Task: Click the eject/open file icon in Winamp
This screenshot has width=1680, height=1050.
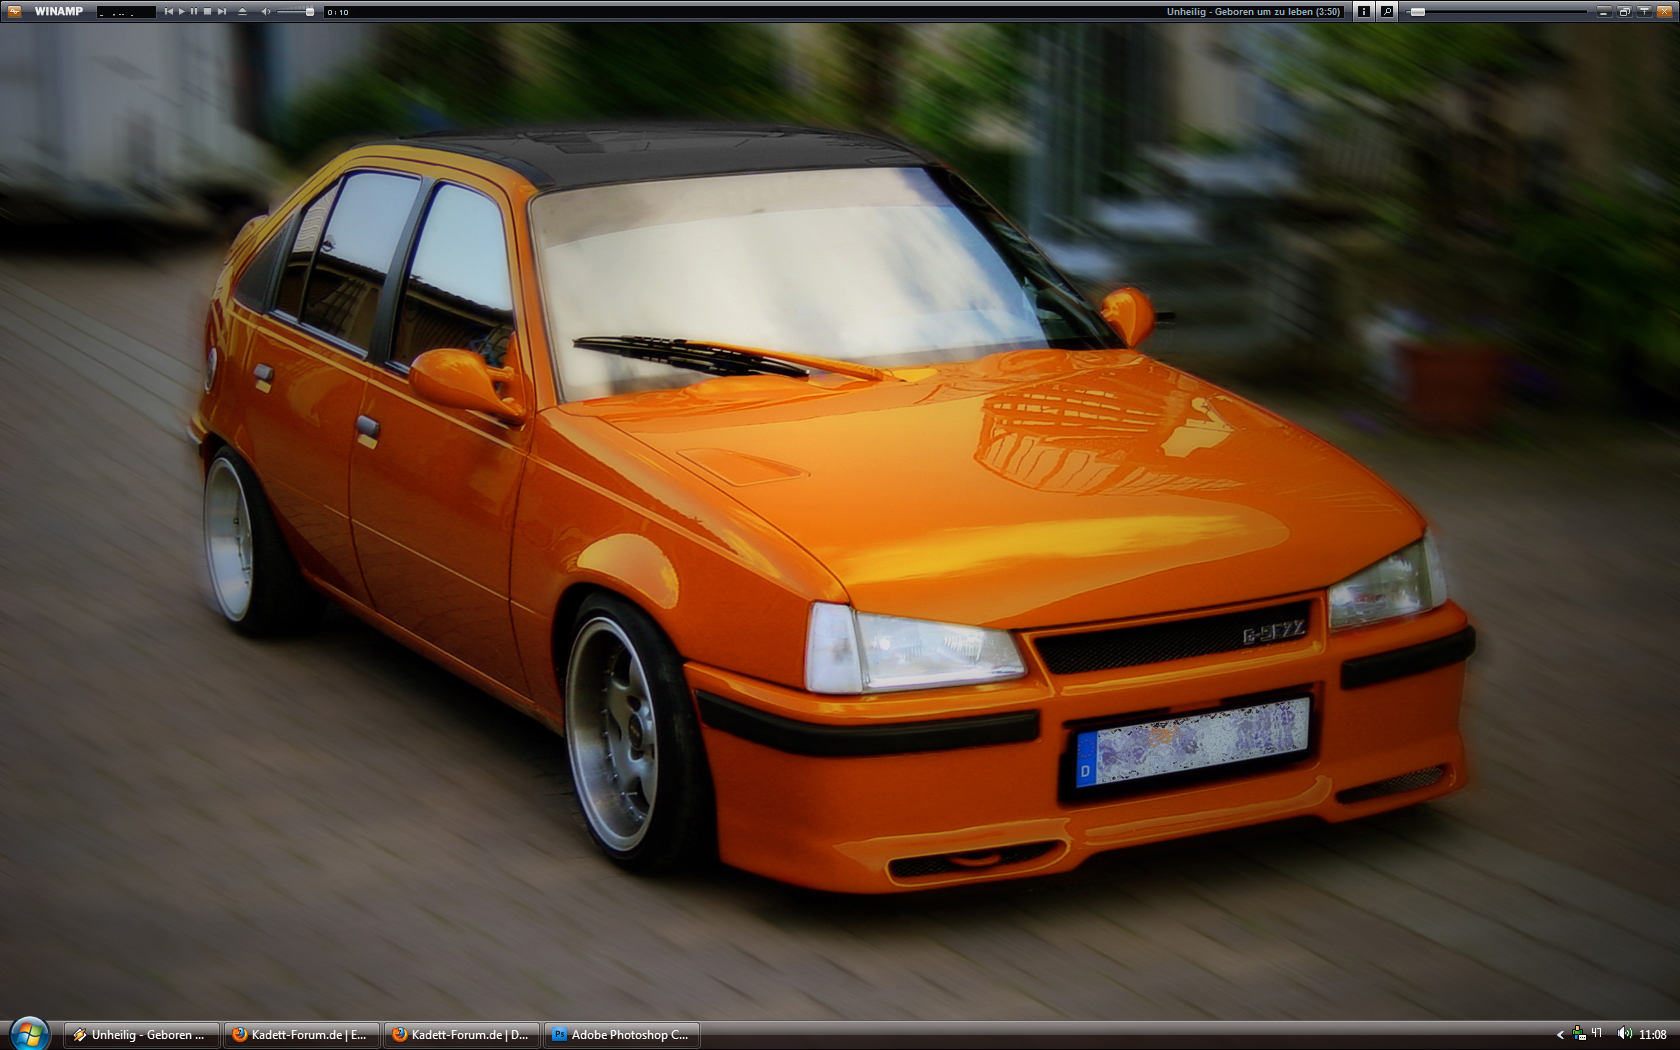Action: pos(242,12)
